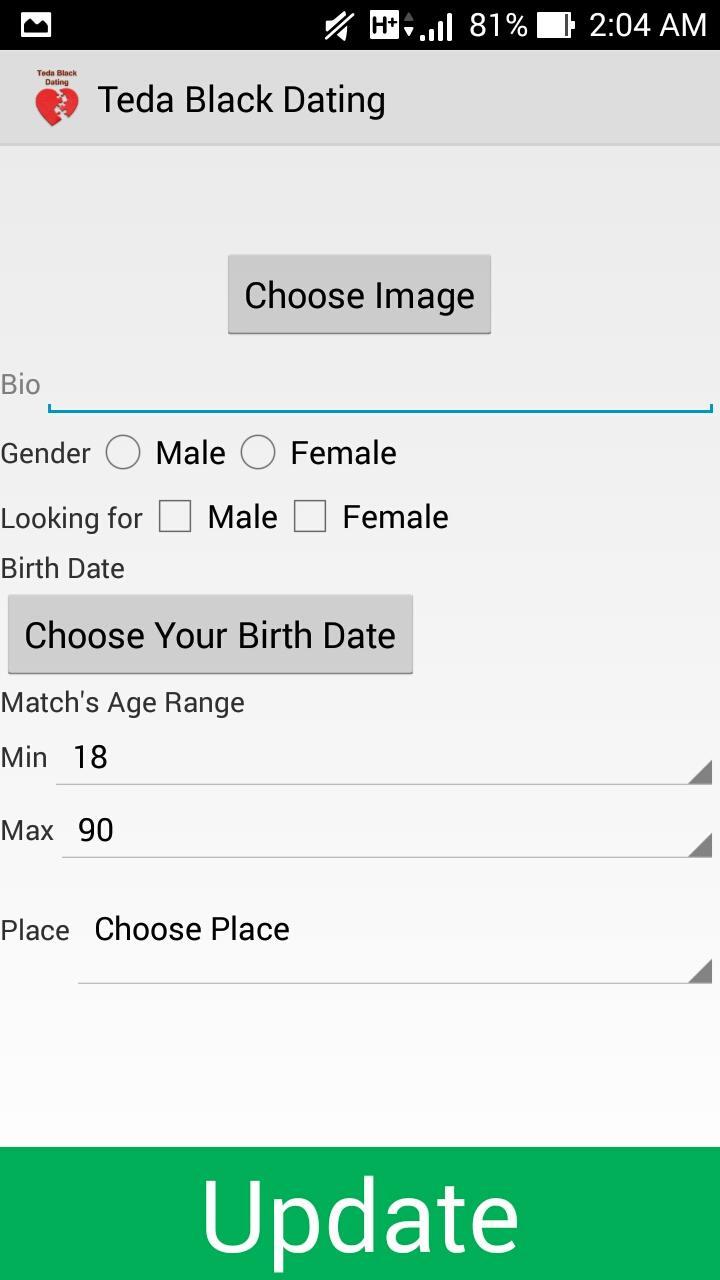The width and height of the screenshot is (720, 1280).
Task: Tap the battery icon in status bar
Action: tap(555, 25)
